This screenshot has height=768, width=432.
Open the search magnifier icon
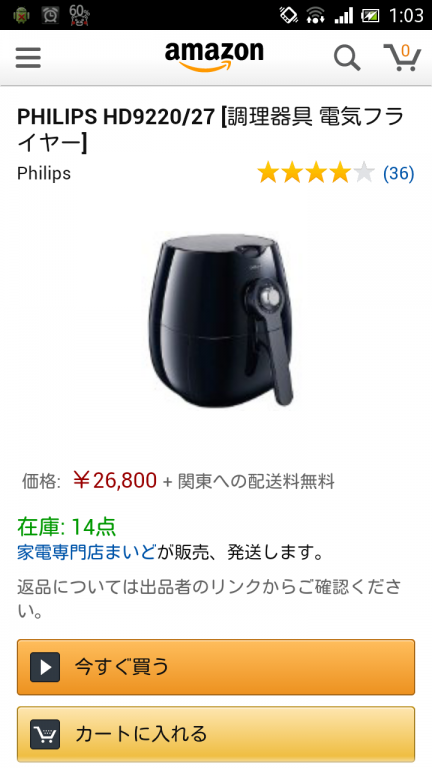tap(347, 58)
